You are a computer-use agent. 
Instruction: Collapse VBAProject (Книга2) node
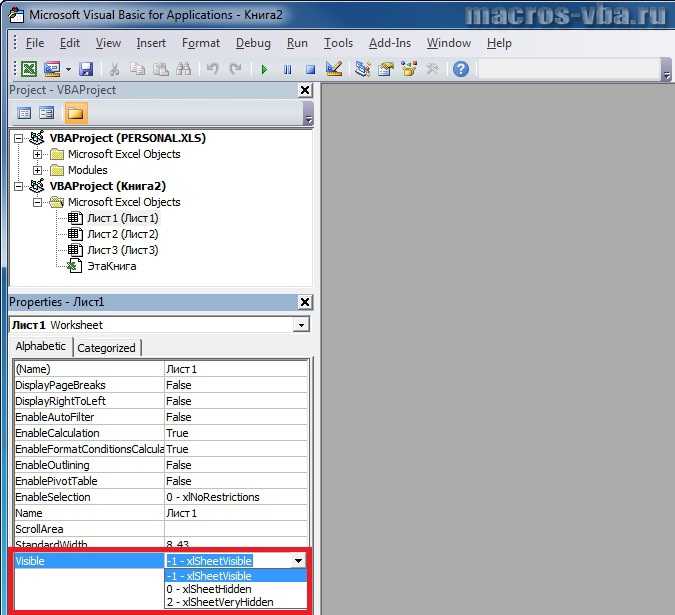tap(19, 186)
